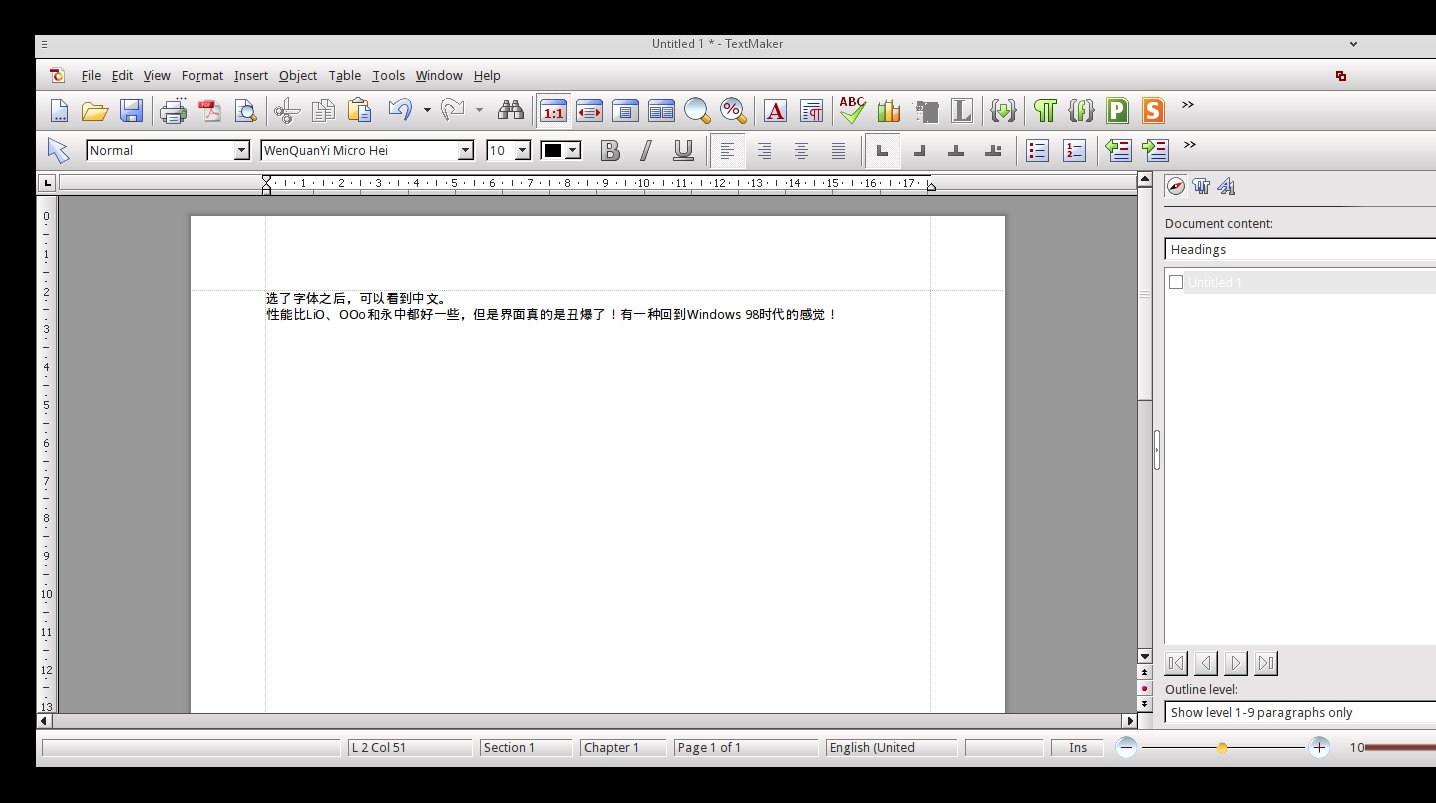Open the Tools menu
The image size is (1436, 803).
click(388, 75)
